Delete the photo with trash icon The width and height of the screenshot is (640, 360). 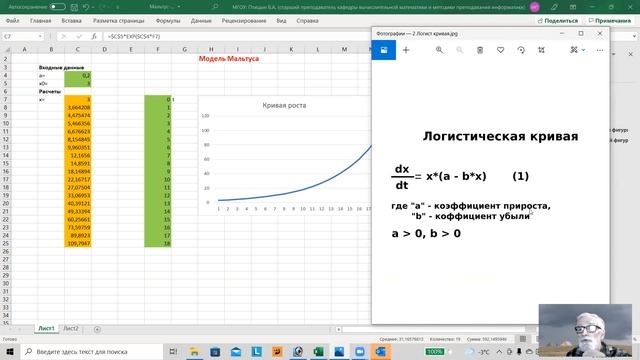tap(480, 50)
